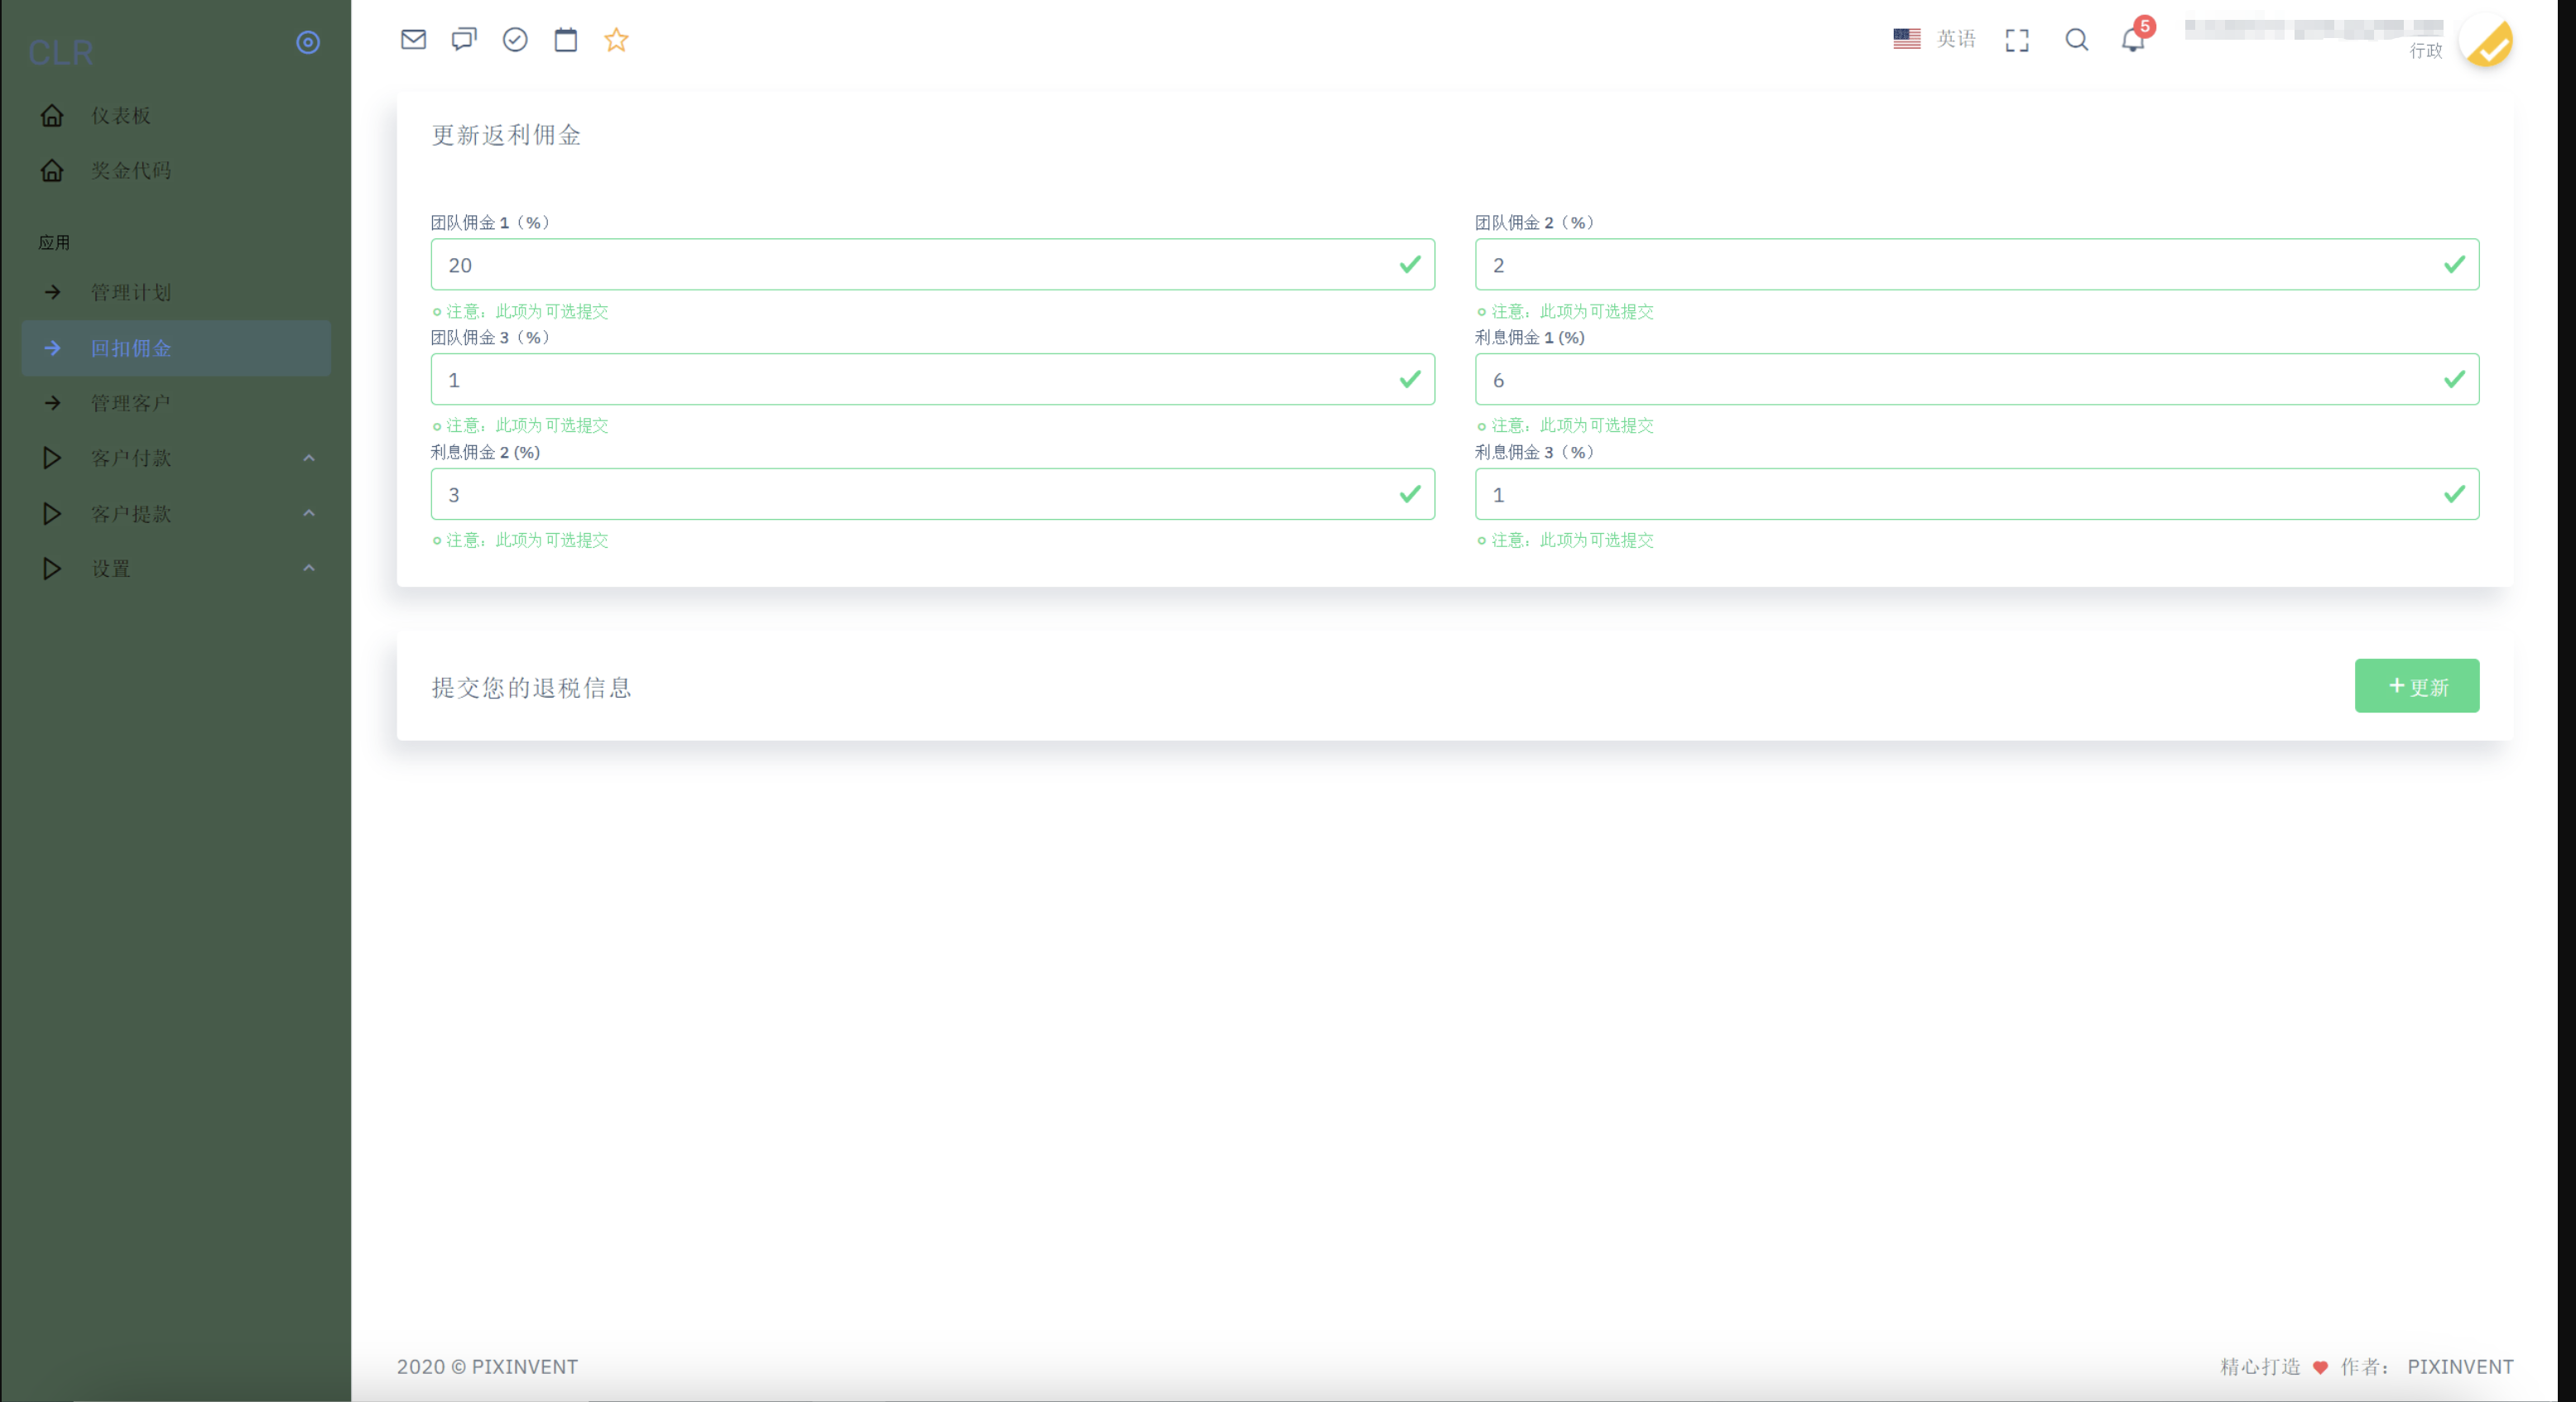Image resolution: width=2576 pixels, height=1402 pixels.
Task: Focus the 团队佣金 3 input field
Action: click(932, 379)
